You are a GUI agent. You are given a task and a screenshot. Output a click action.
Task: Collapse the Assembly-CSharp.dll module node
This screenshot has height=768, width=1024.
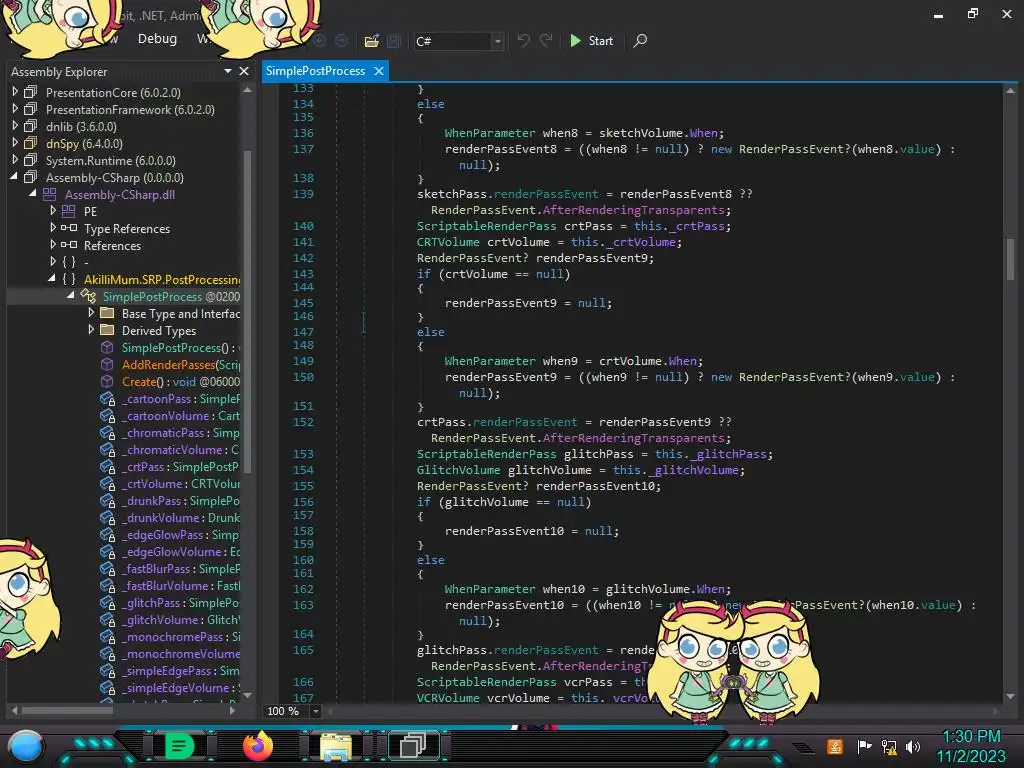(33, 194)
